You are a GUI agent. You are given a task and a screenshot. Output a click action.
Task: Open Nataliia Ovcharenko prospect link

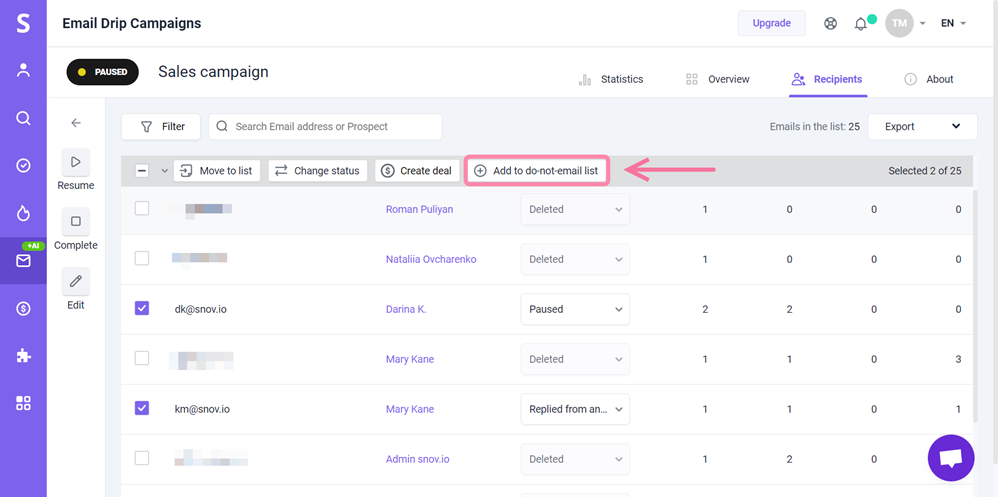pos(431,259)
